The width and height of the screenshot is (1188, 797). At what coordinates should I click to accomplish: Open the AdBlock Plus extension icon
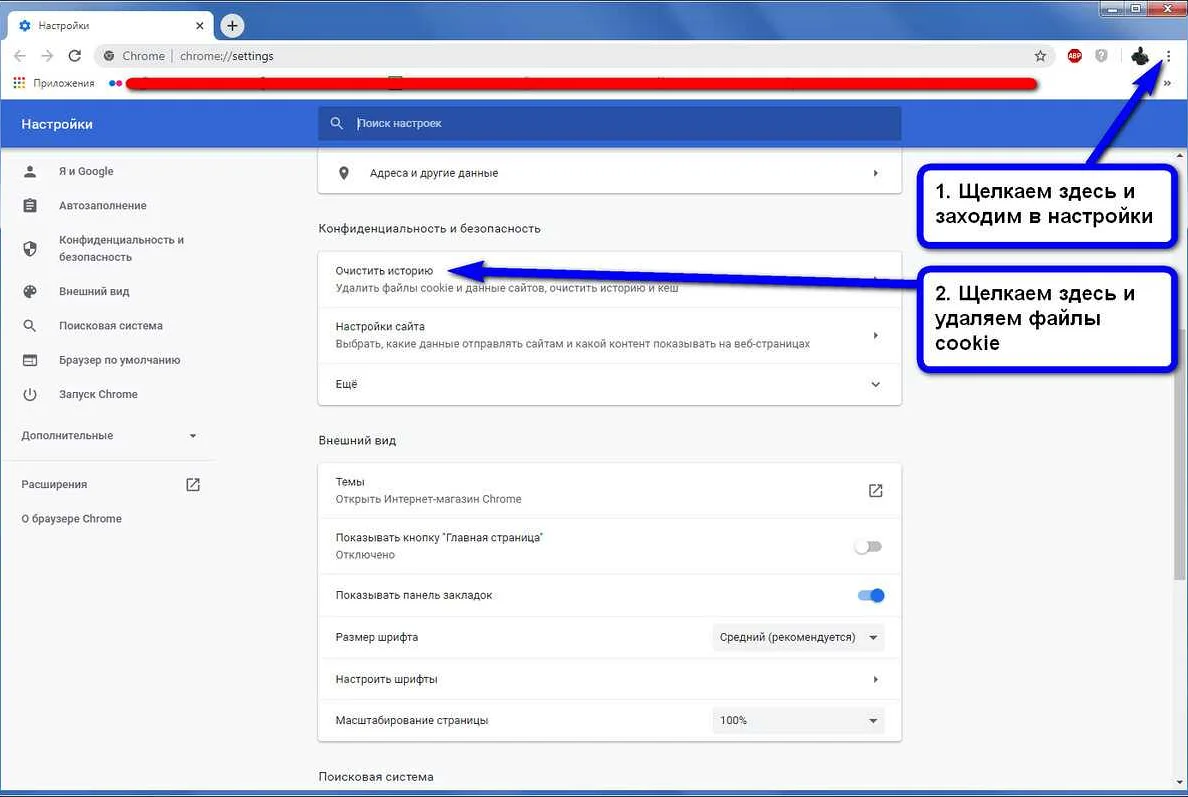pos(1074,56)
